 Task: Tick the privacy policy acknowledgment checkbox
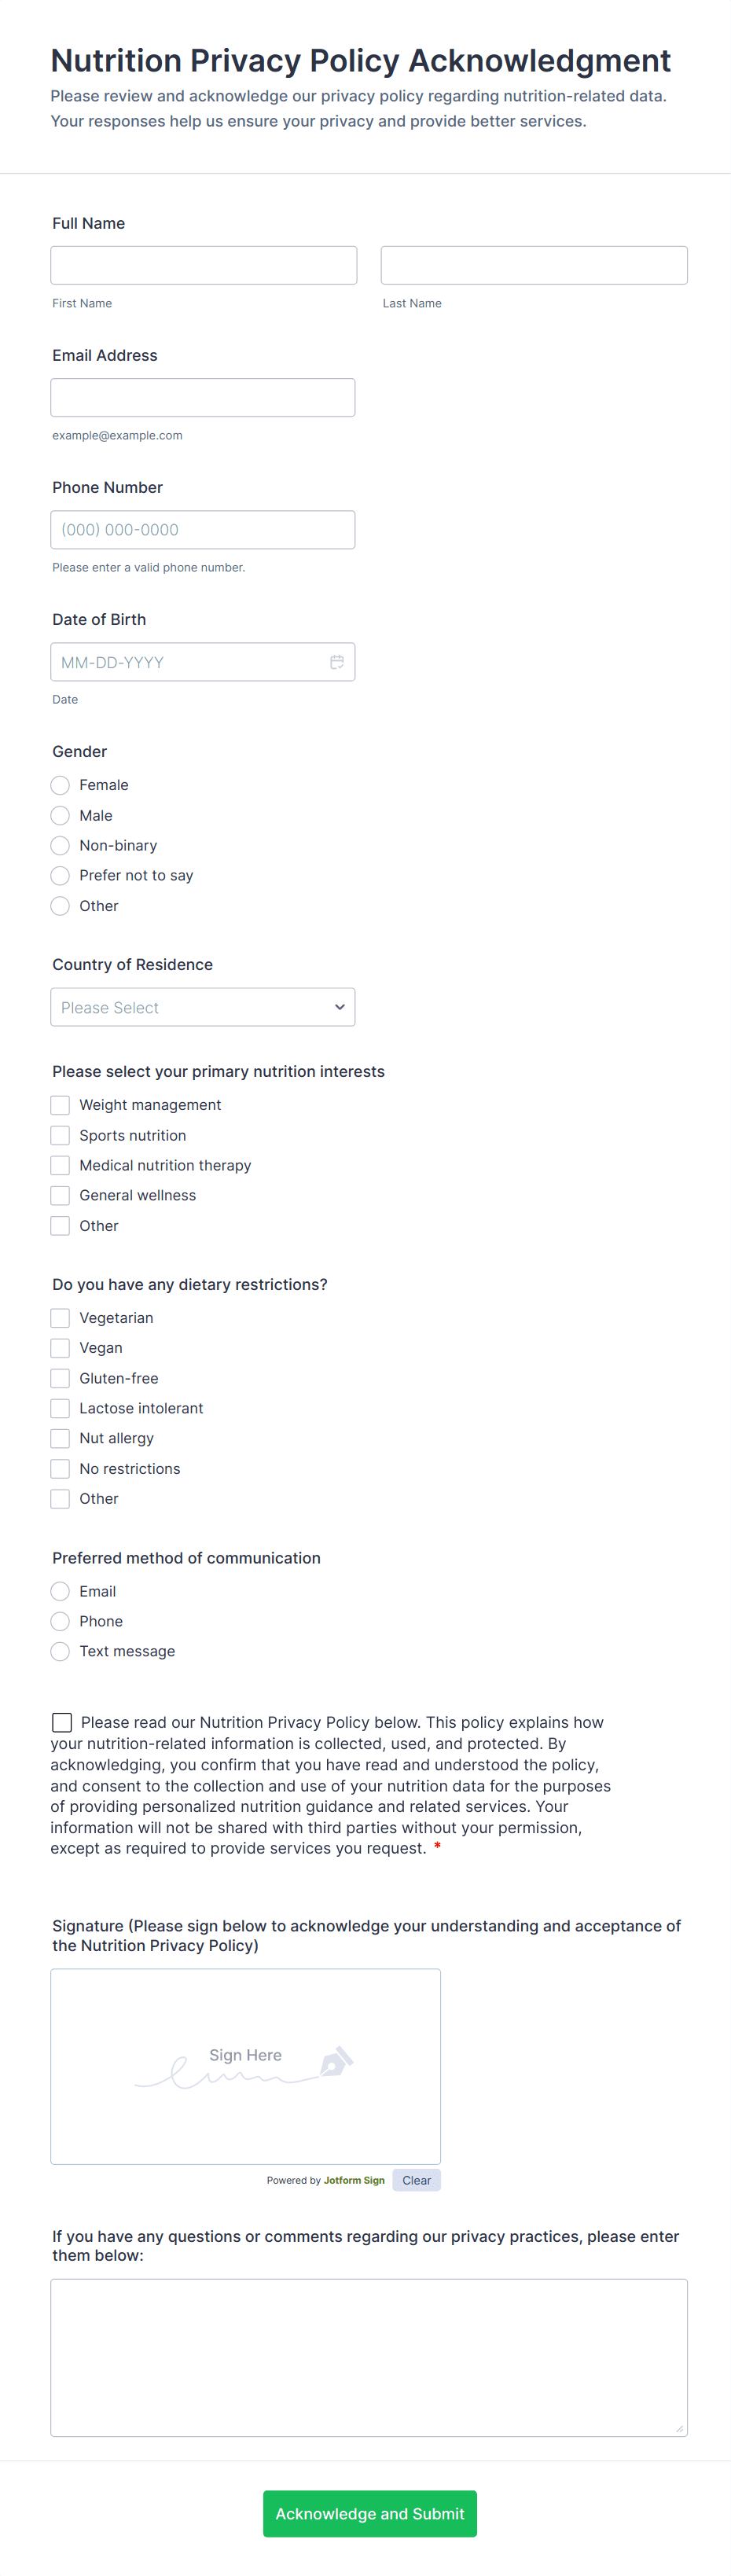tap(62, 1722)
